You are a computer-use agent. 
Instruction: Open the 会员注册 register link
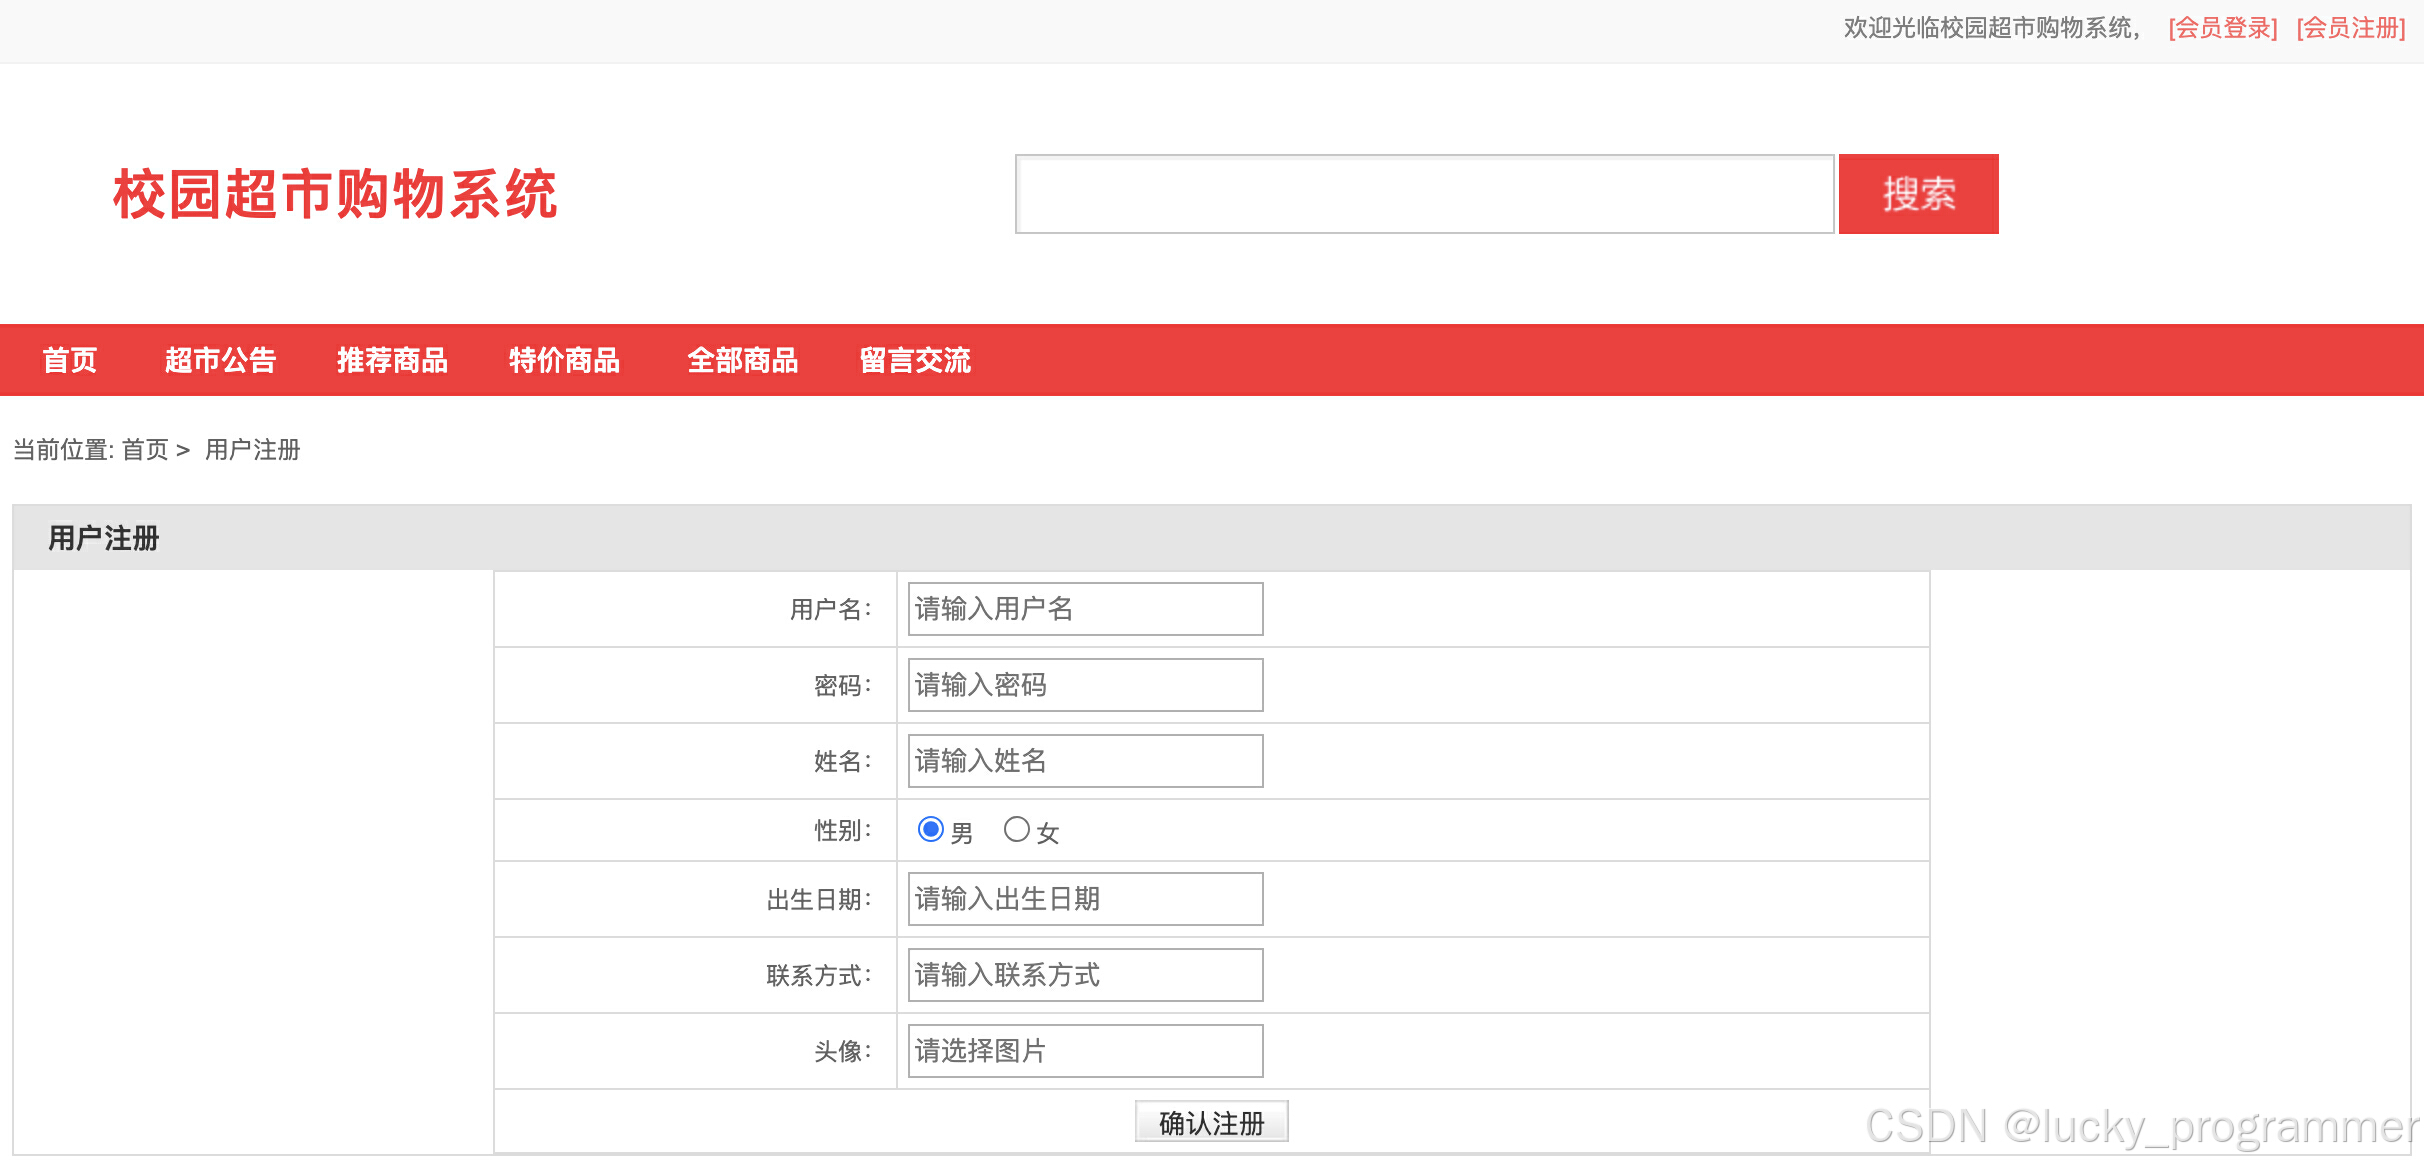pyautogui.click(x=2350, y=28)
